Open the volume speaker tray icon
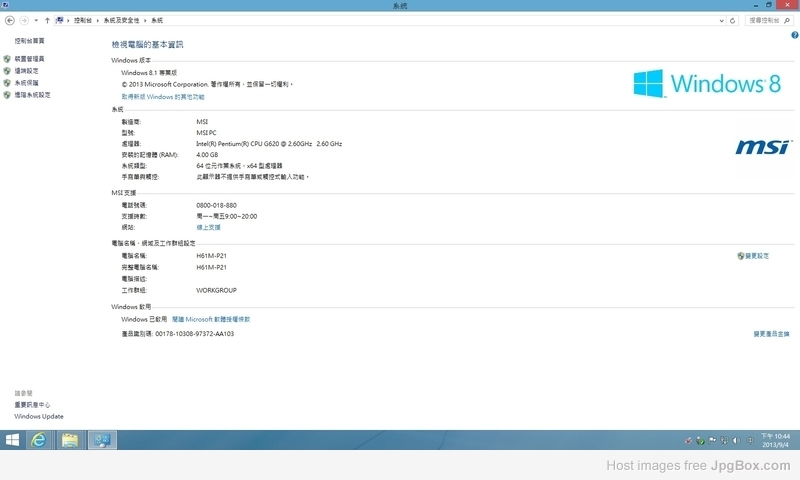The height and width of the screenshot is (480, 800). [x=737, y=440]
